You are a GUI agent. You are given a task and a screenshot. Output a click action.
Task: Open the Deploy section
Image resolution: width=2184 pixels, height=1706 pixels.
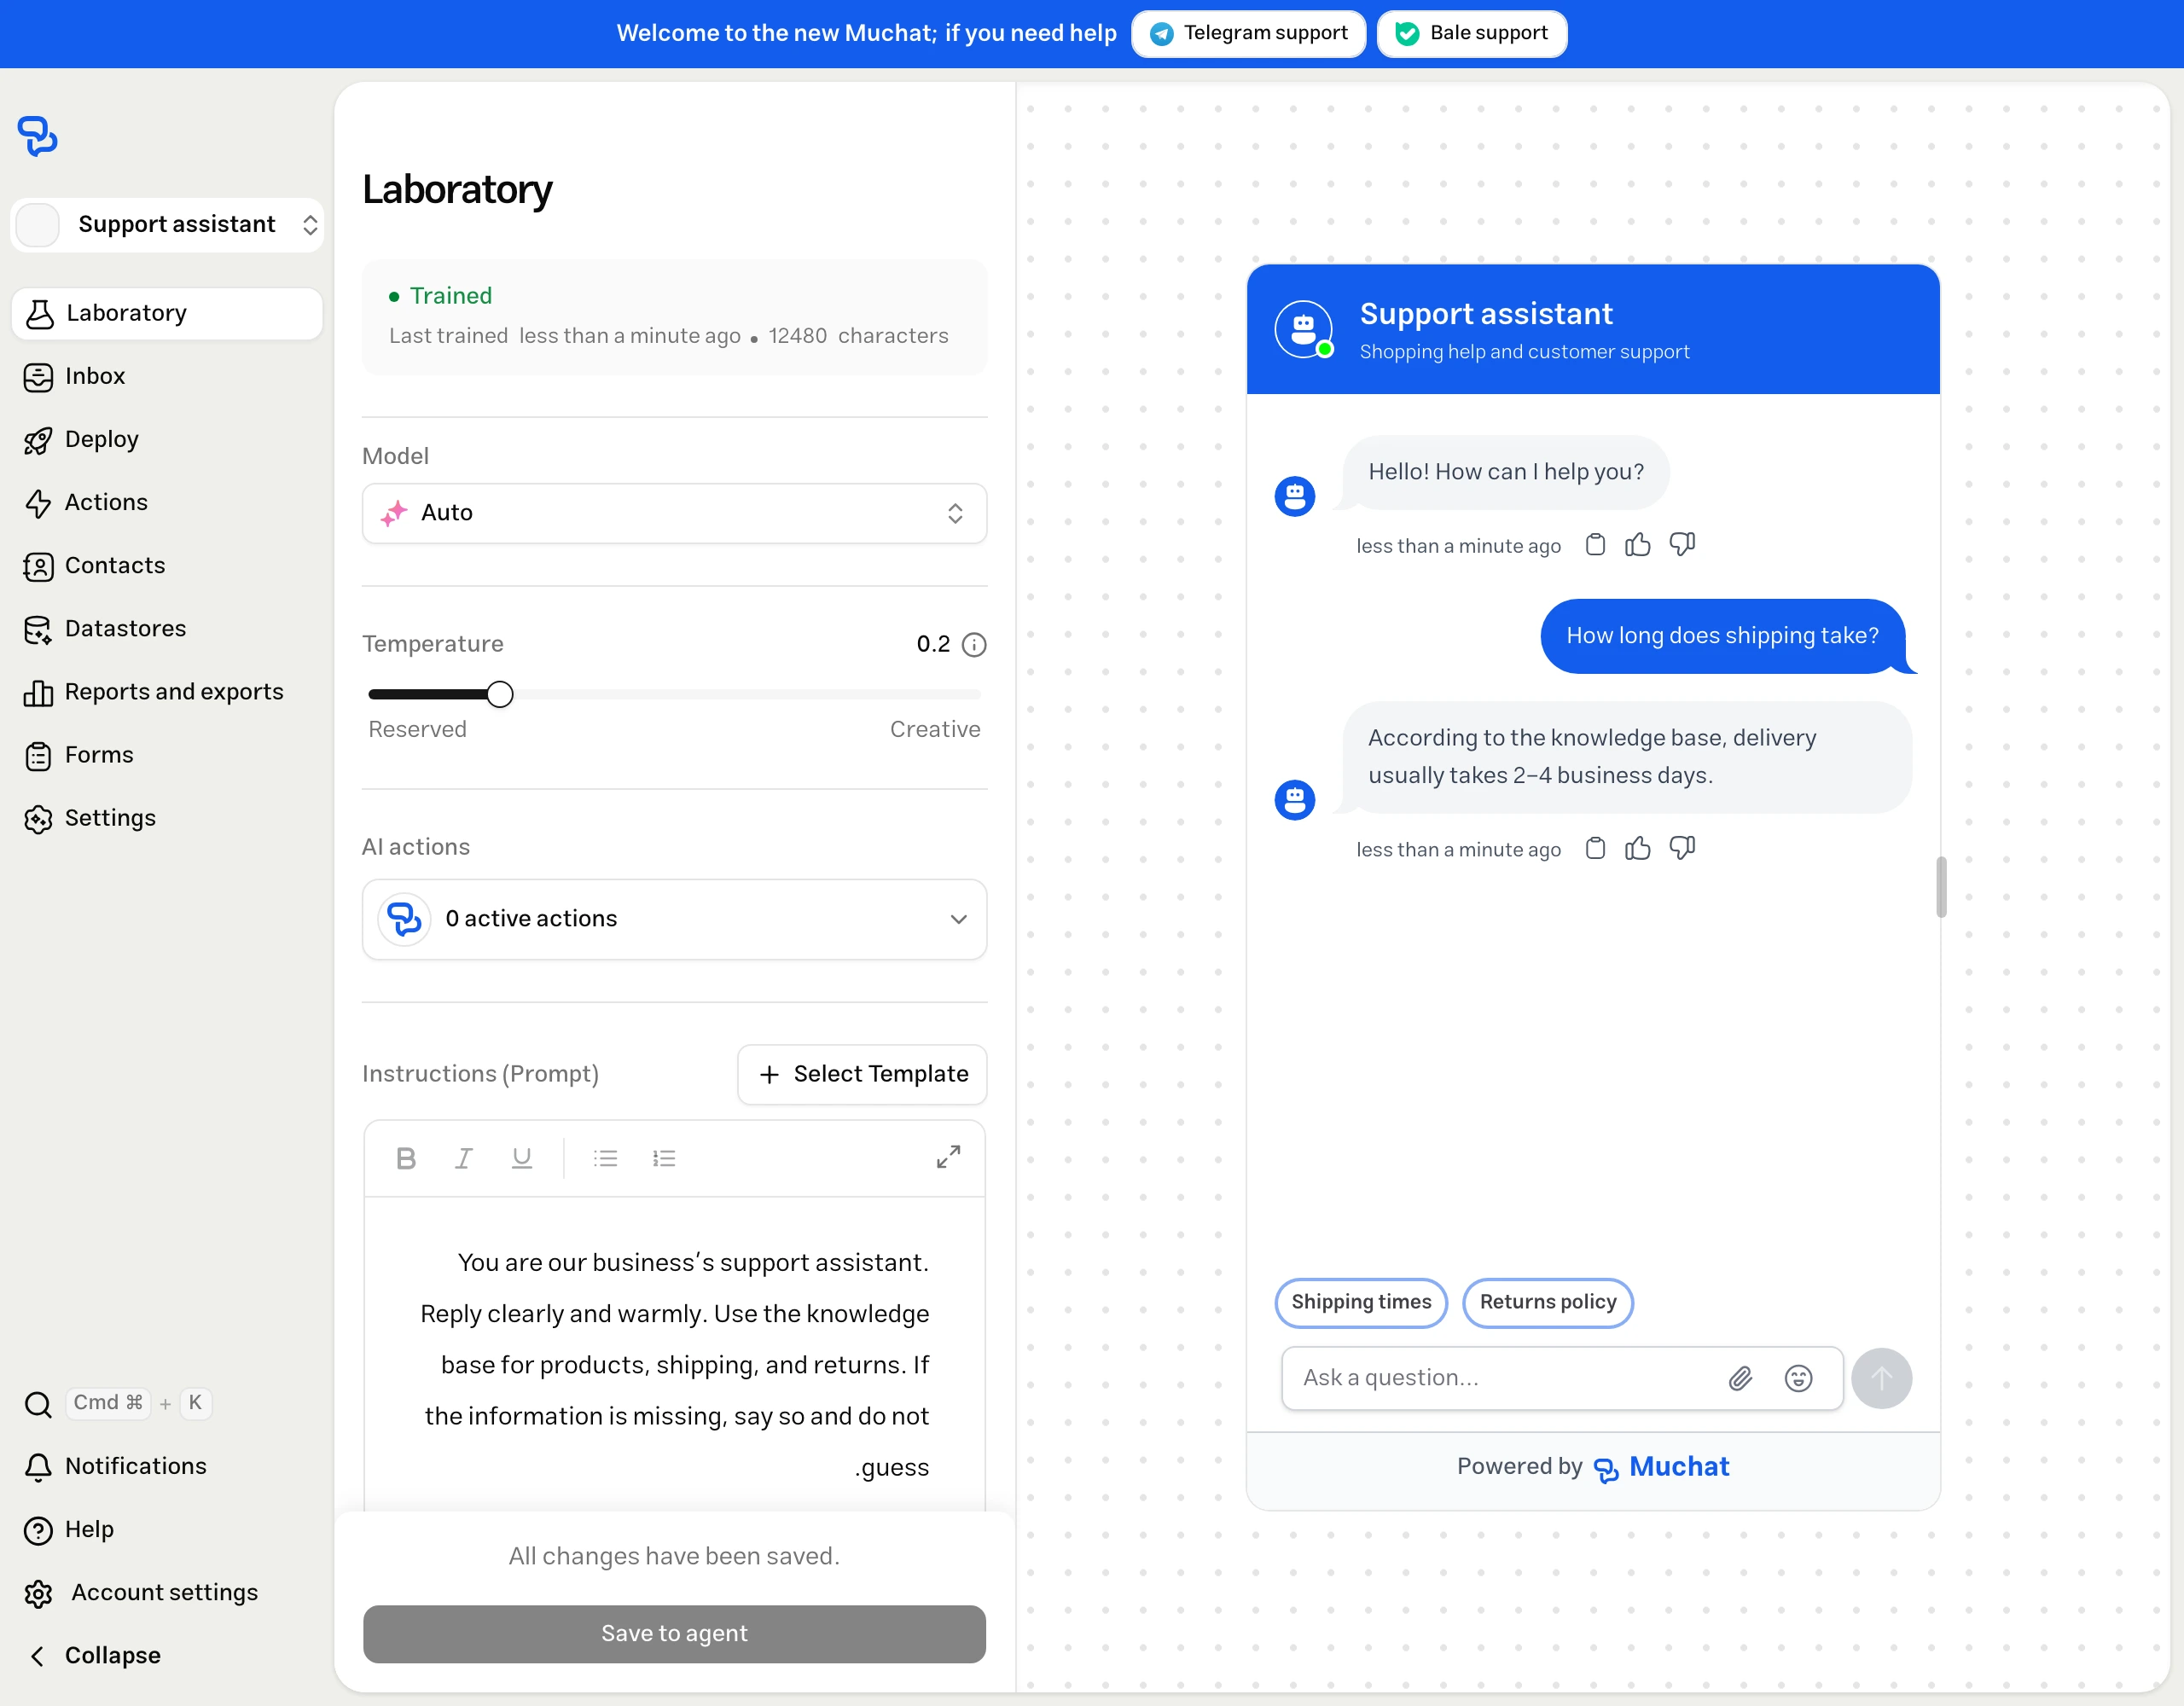tap(82, 440)
